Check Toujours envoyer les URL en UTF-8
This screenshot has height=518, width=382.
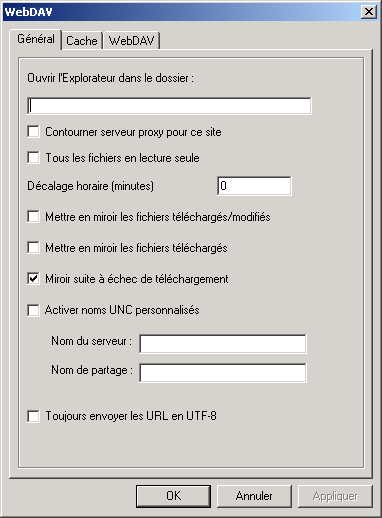(33, 416)
